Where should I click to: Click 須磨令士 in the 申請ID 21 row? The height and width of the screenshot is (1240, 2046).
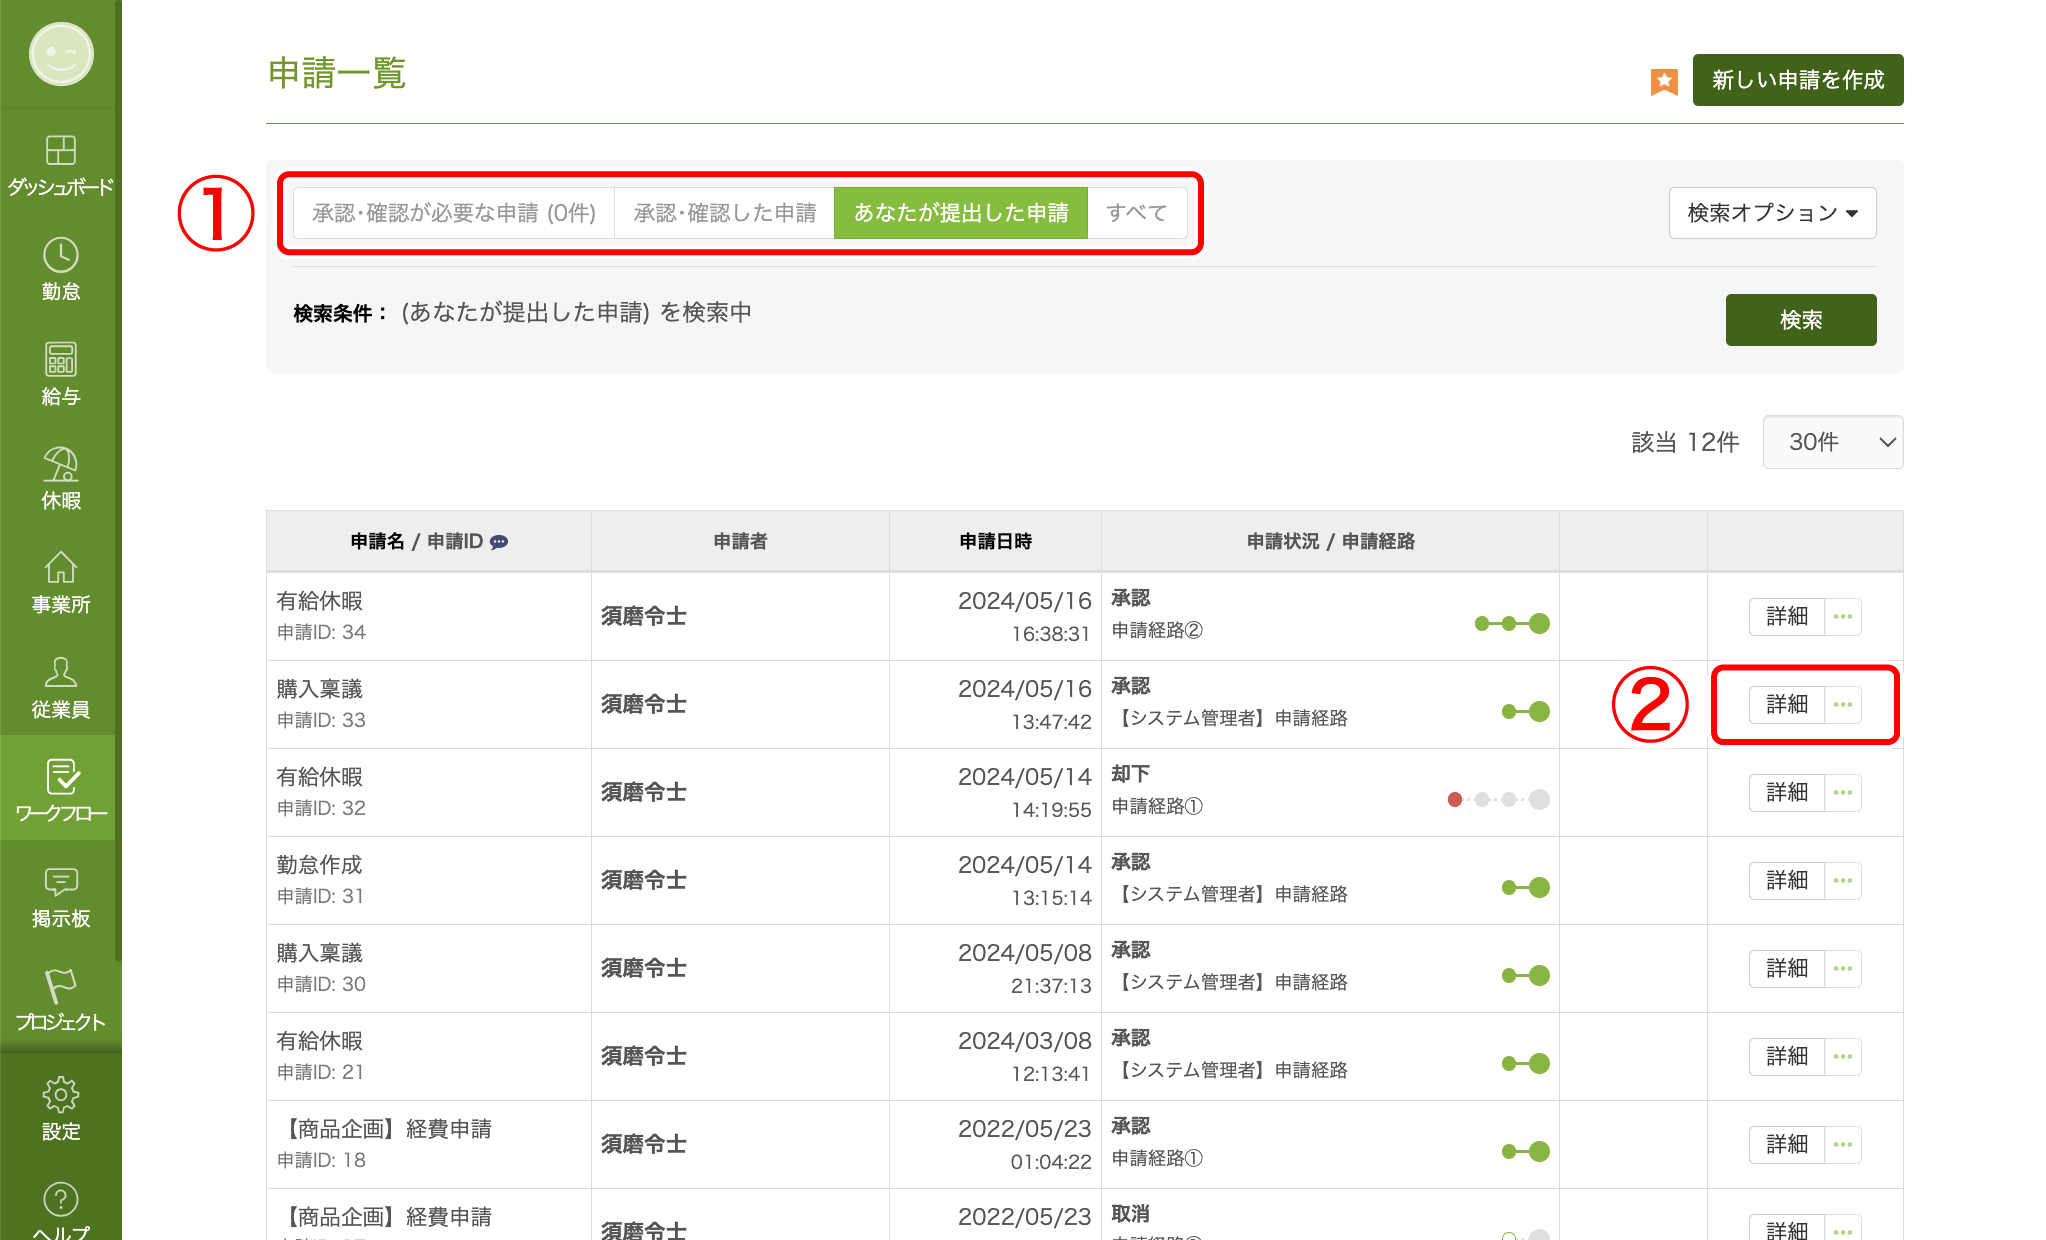click(x=643, y=1057)
